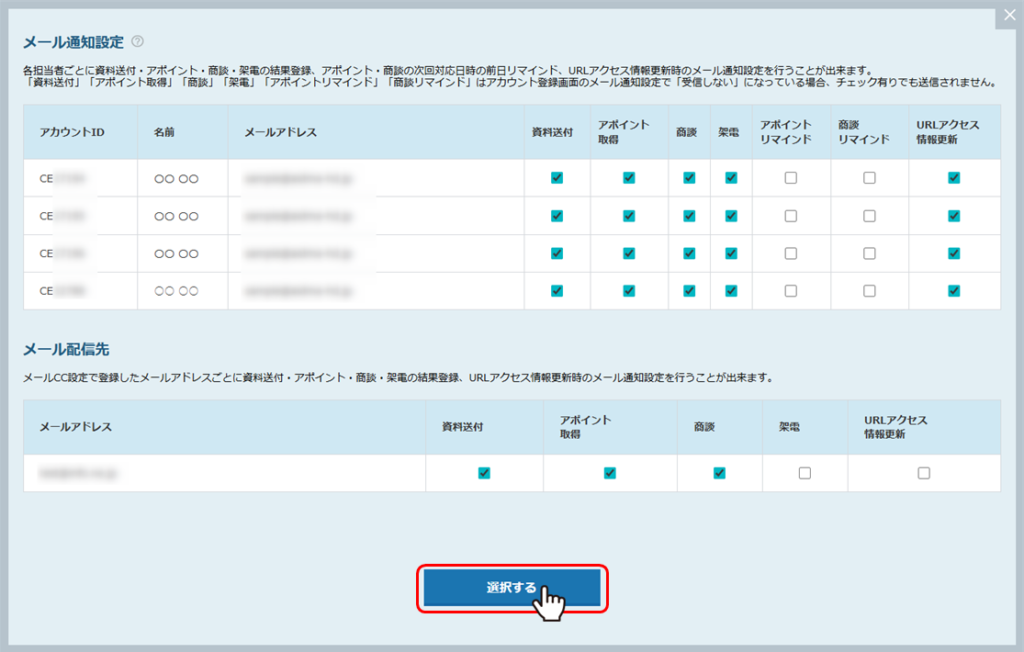Close the mail notification settings dialog

pos(1009,15)
